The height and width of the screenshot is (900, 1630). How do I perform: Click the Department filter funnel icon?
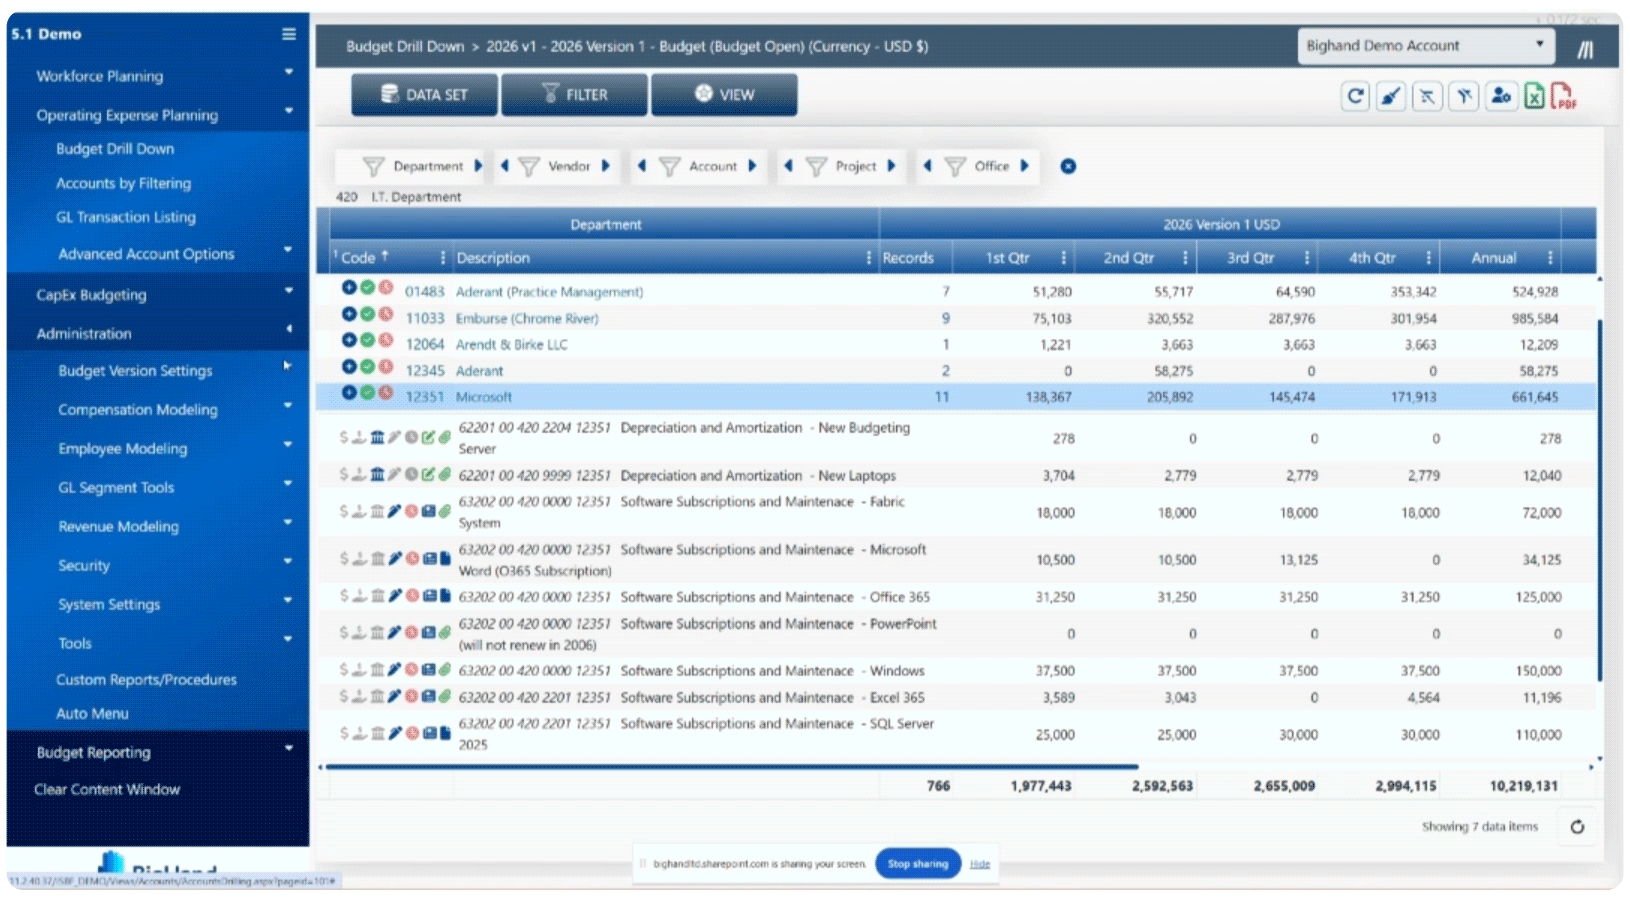click(373, 166)
